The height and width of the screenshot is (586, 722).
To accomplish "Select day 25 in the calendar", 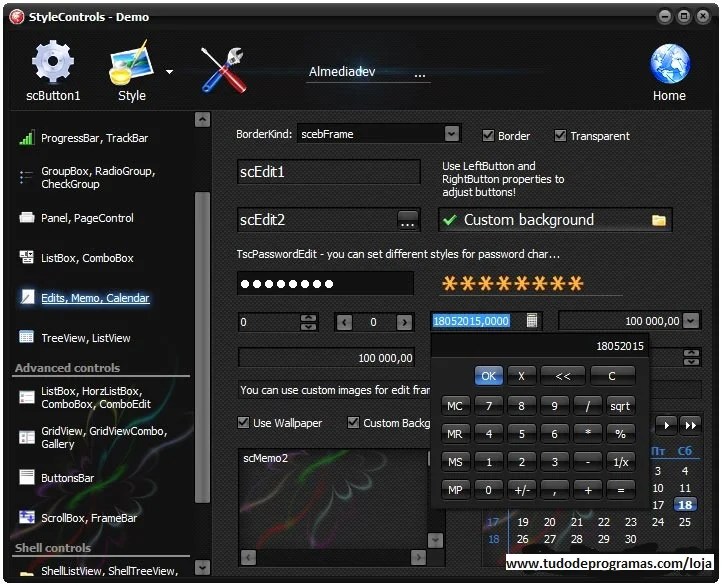I will click(x=685, y=522).
